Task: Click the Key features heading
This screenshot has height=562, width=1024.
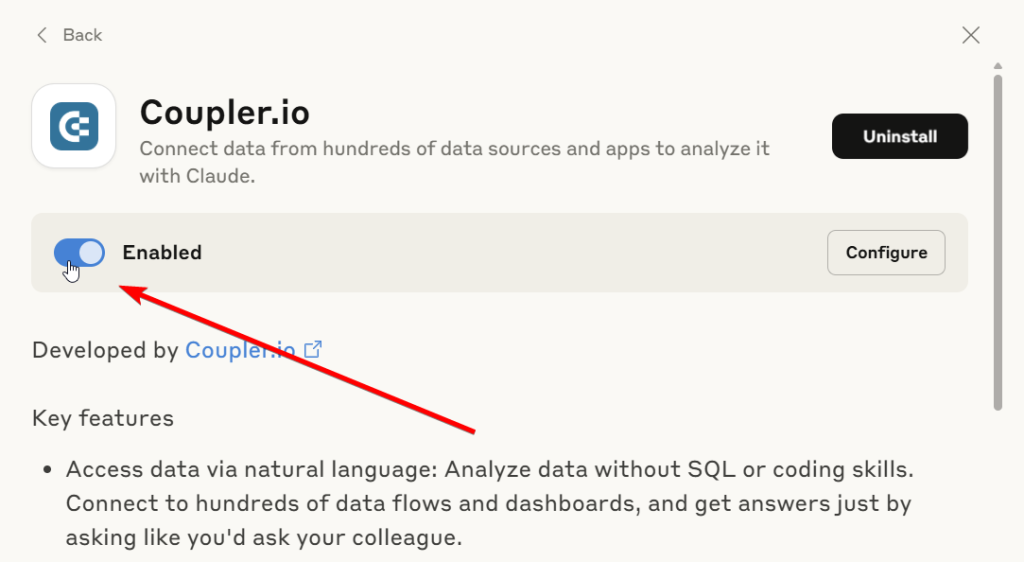Action: point(103,418)
